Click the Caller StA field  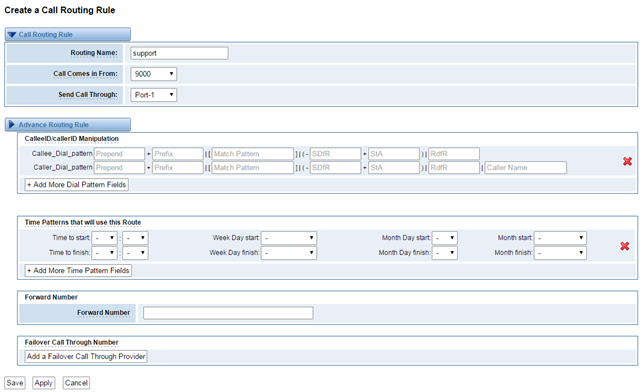[x=394, y=167]
